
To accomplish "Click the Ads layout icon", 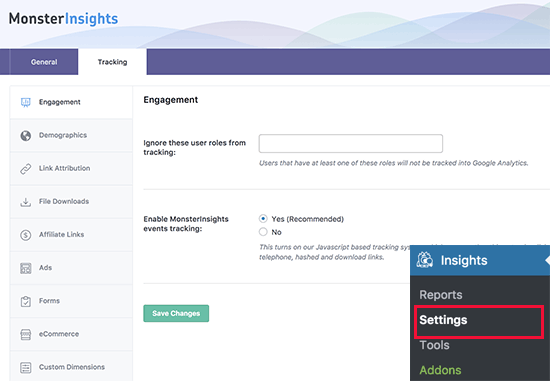I will [26, 268].
